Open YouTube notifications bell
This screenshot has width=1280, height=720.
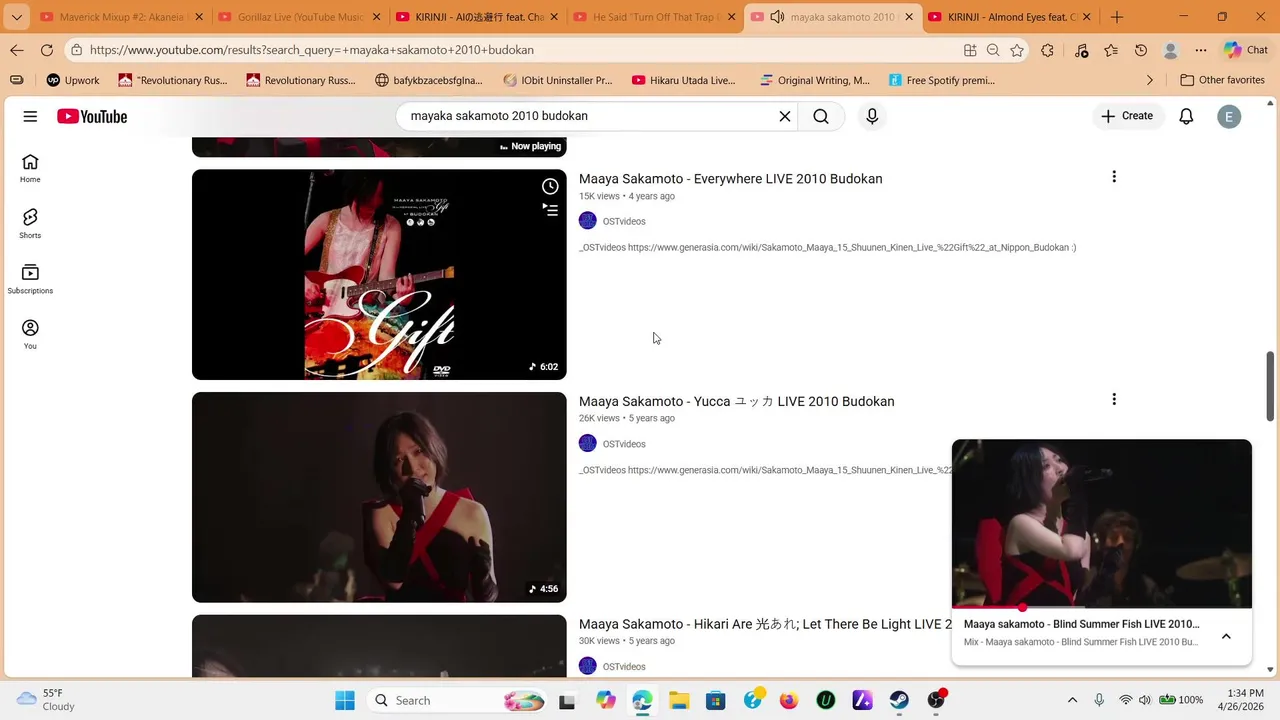1186,117
